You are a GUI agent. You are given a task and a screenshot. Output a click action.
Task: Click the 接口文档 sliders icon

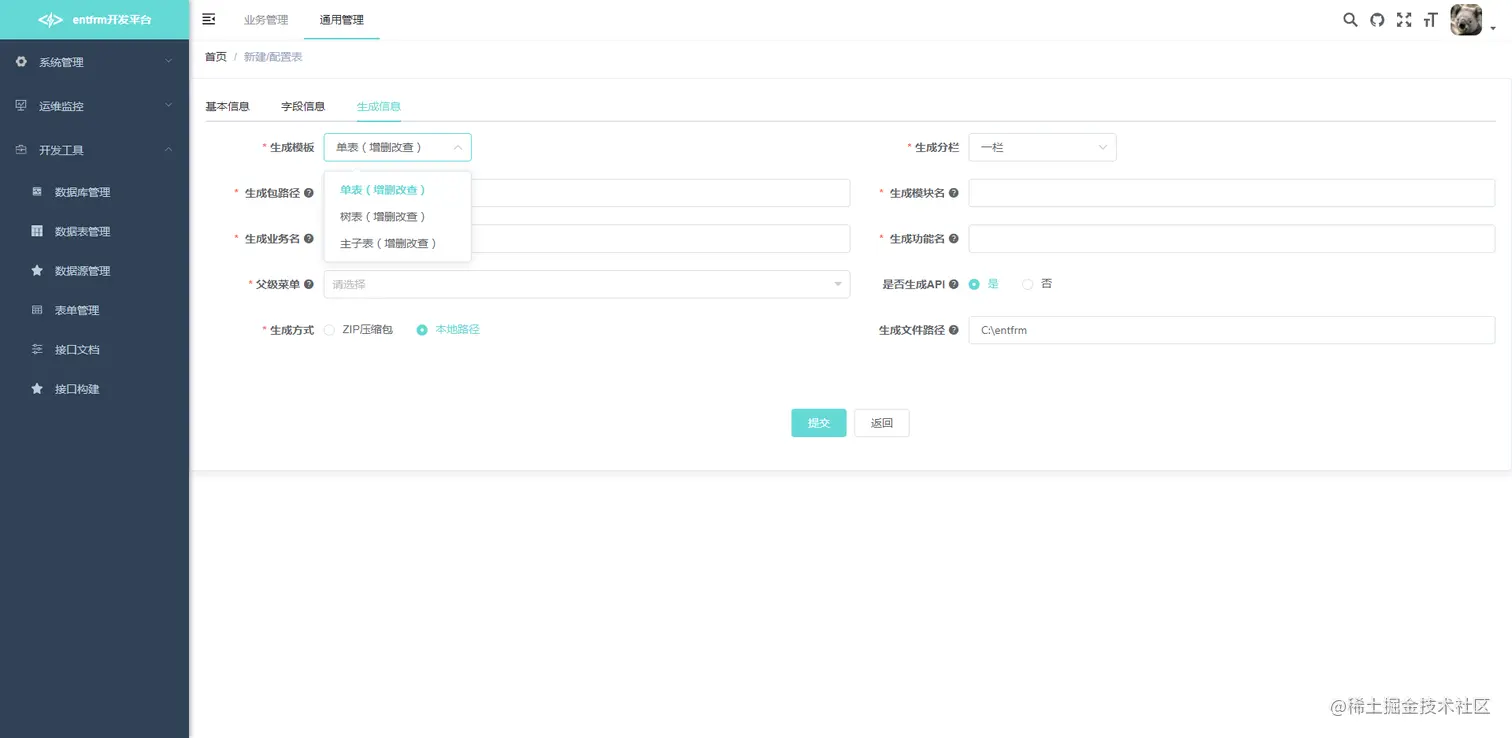[x=37, y=349]
